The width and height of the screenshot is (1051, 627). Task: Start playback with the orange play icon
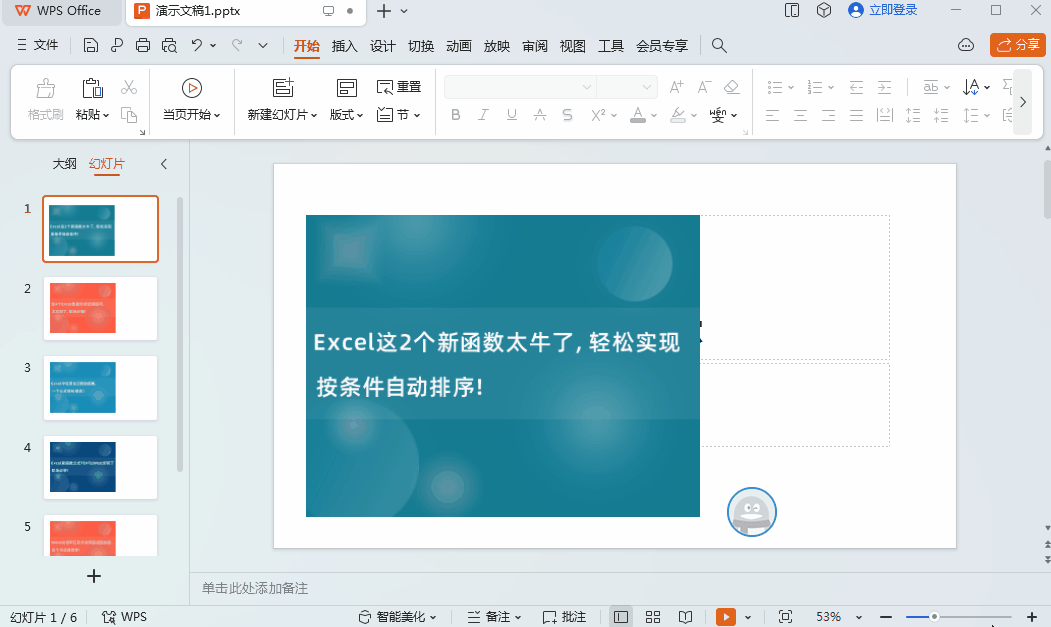(x=725, y=616)
